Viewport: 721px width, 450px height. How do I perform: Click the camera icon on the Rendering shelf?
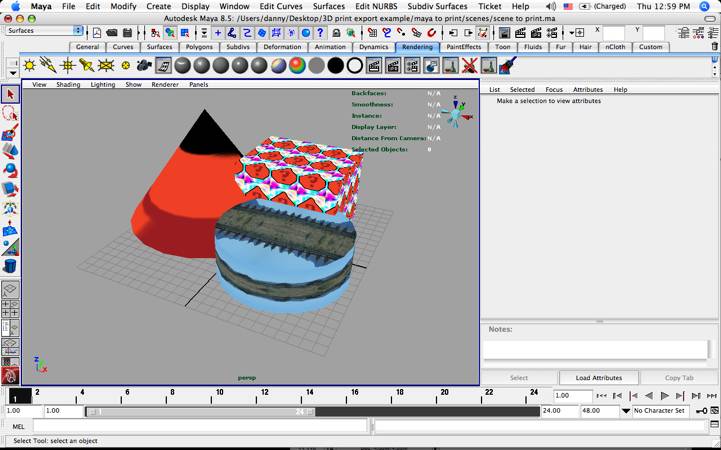coord(145,65)
